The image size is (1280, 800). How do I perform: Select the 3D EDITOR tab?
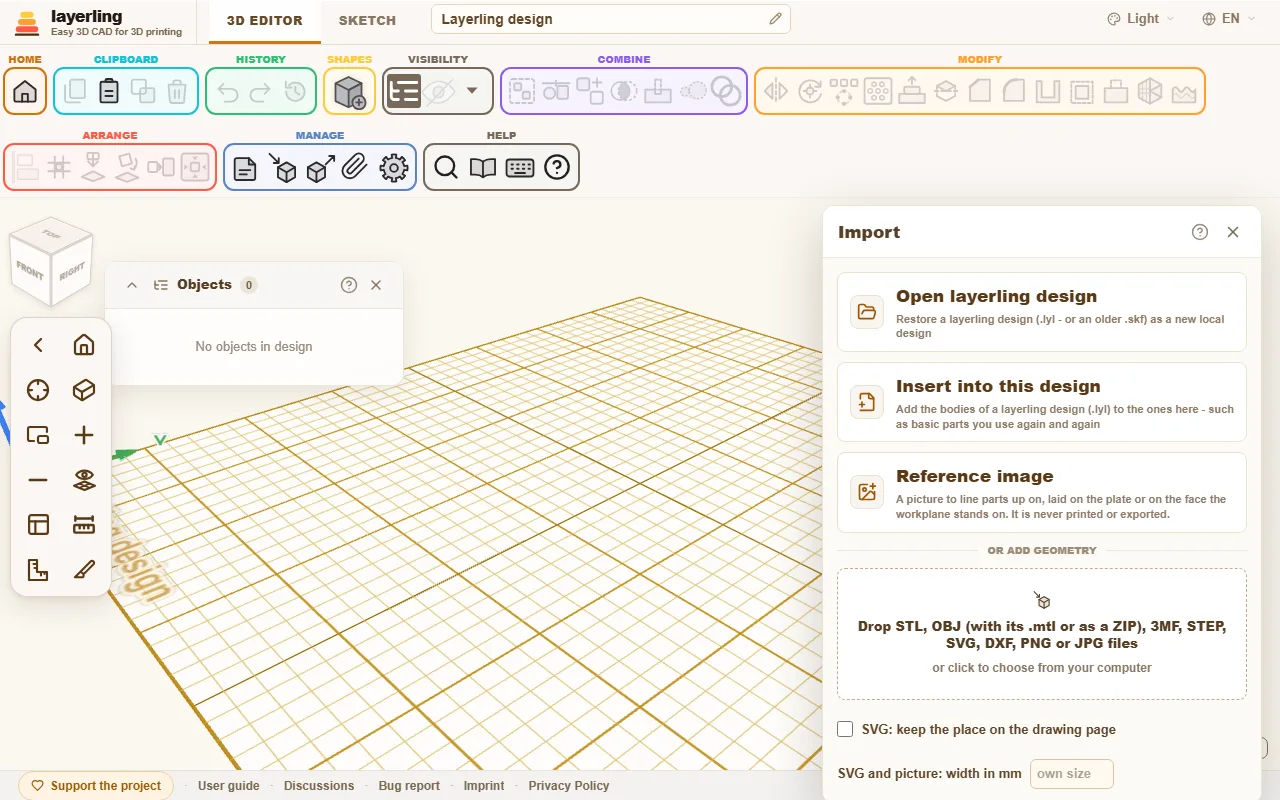265,20
